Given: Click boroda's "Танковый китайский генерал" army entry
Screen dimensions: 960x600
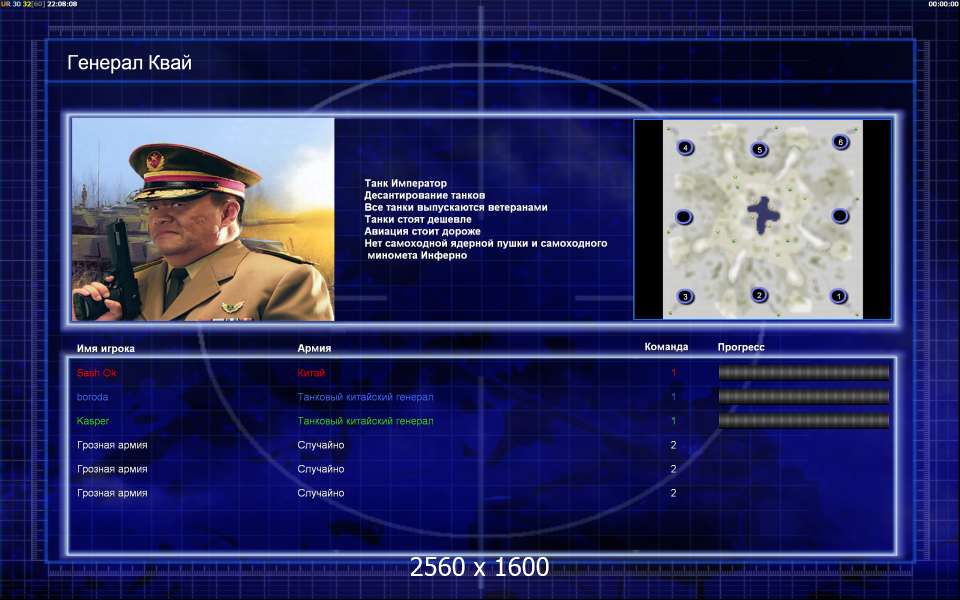Looking at the screenshot, I should point(366,397).
